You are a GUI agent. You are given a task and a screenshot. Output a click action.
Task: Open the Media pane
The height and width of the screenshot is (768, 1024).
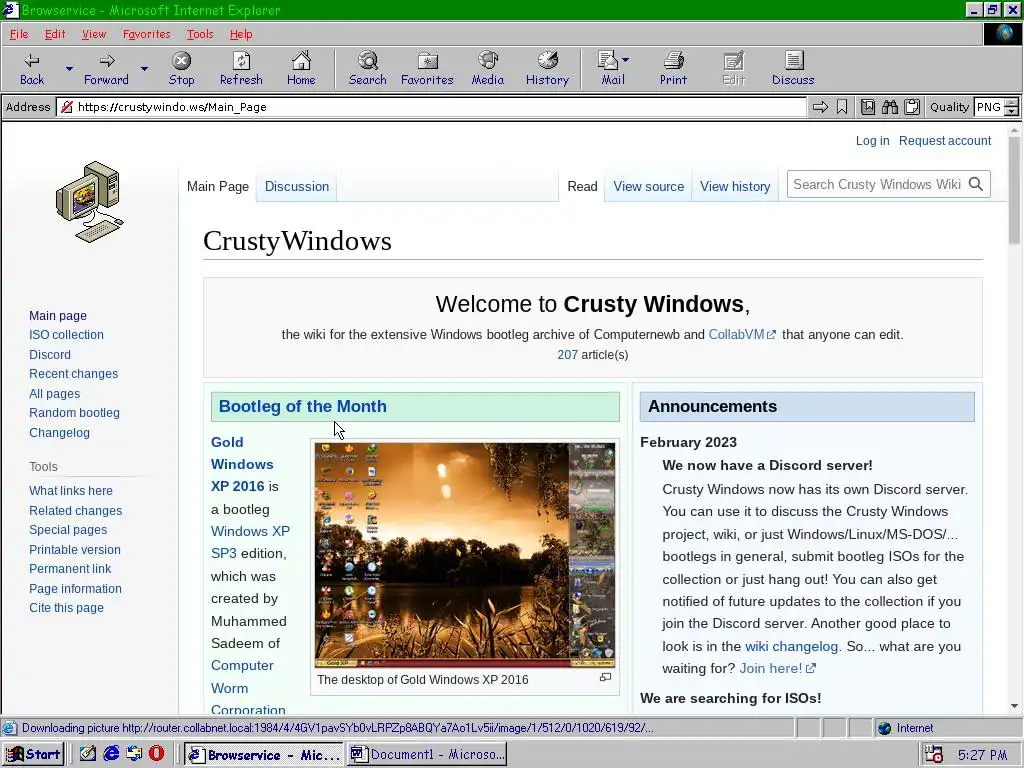tap(488, 69)
